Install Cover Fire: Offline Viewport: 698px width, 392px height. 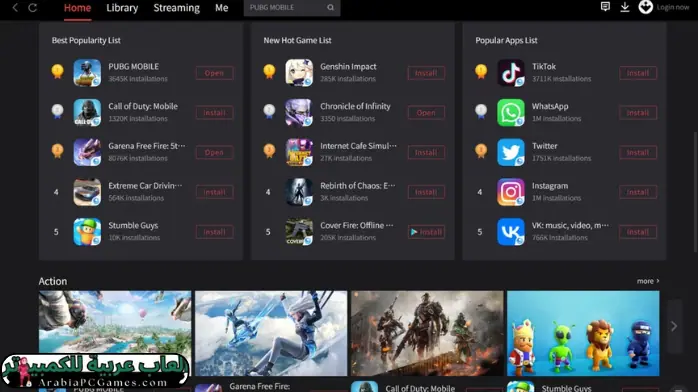(426, 232)
